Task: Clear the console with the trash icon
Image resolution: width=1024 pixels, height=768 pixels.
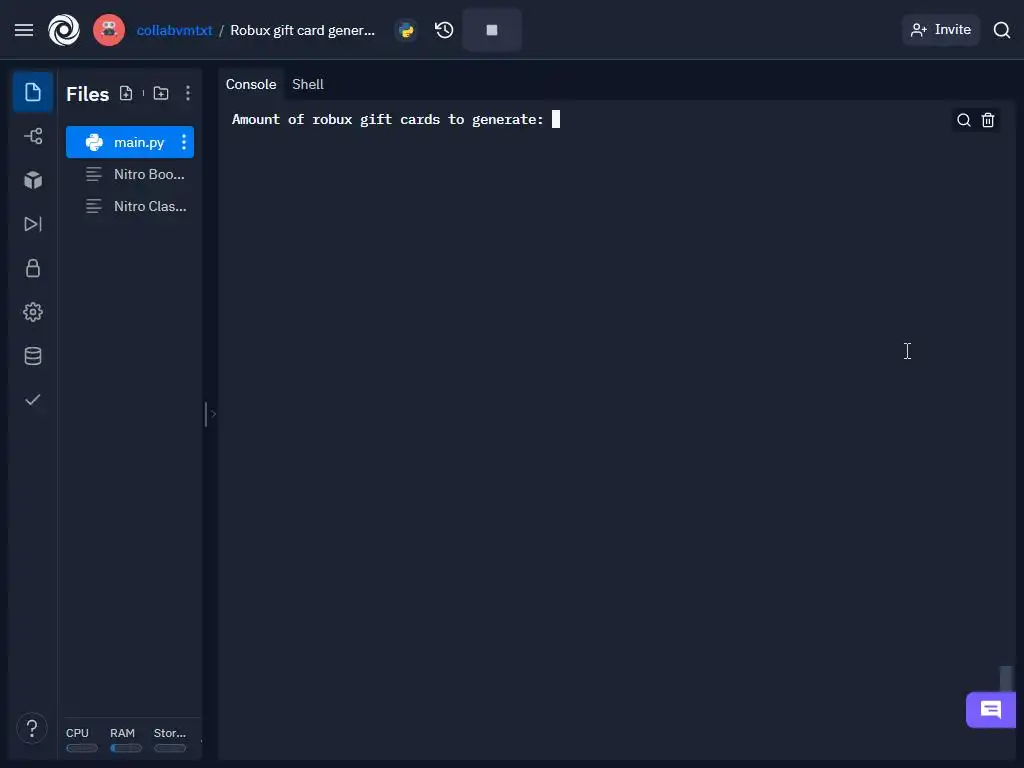Action: coord(988,120)
